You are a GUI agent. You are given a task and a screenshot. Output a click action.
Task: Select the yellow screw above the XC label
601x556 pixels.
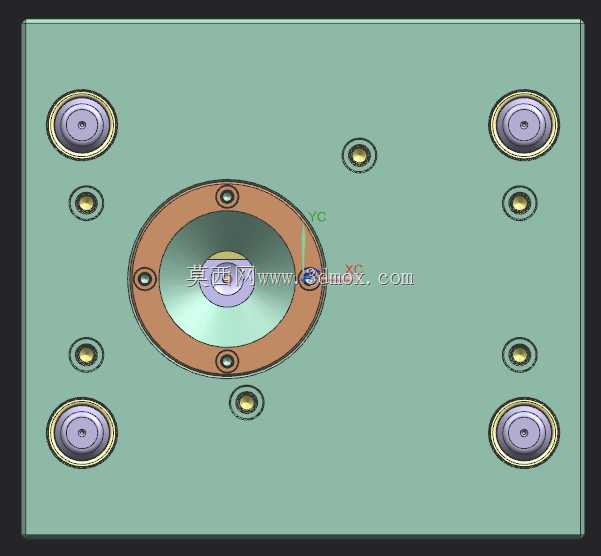[359, 155]
